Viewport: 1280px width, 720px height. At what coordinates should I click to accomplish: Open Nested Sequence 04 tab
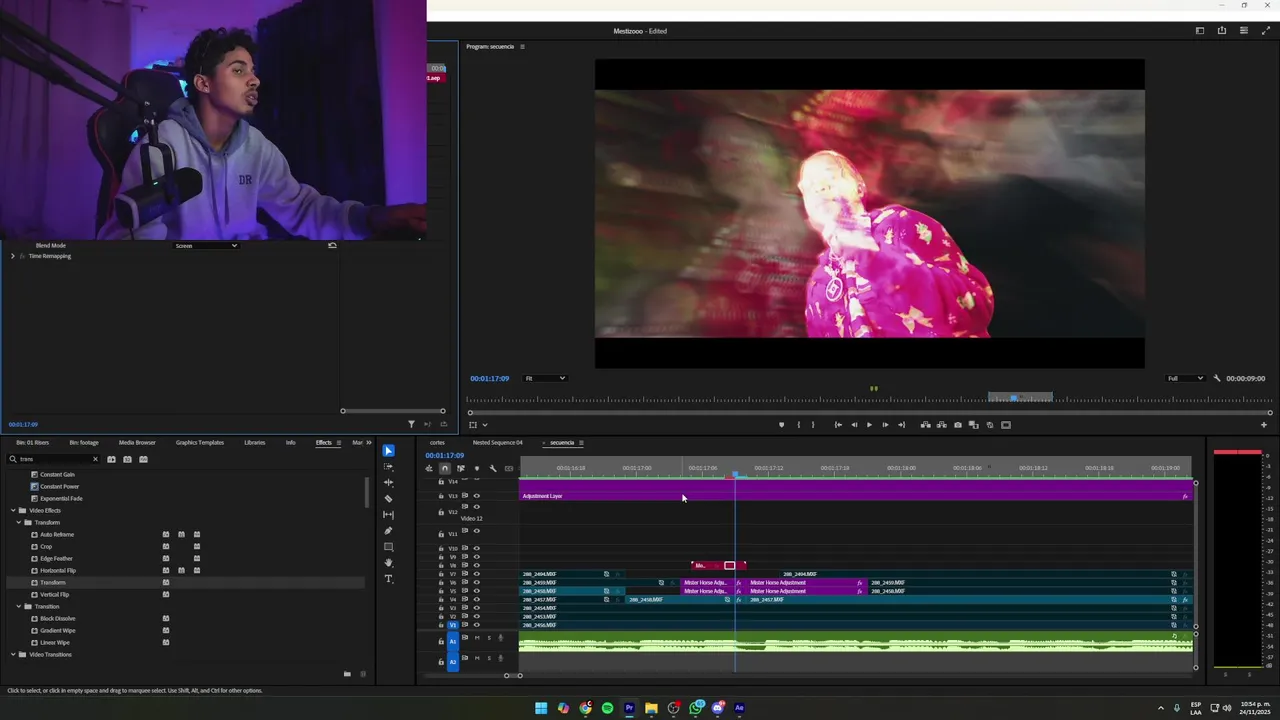[498, 442]
